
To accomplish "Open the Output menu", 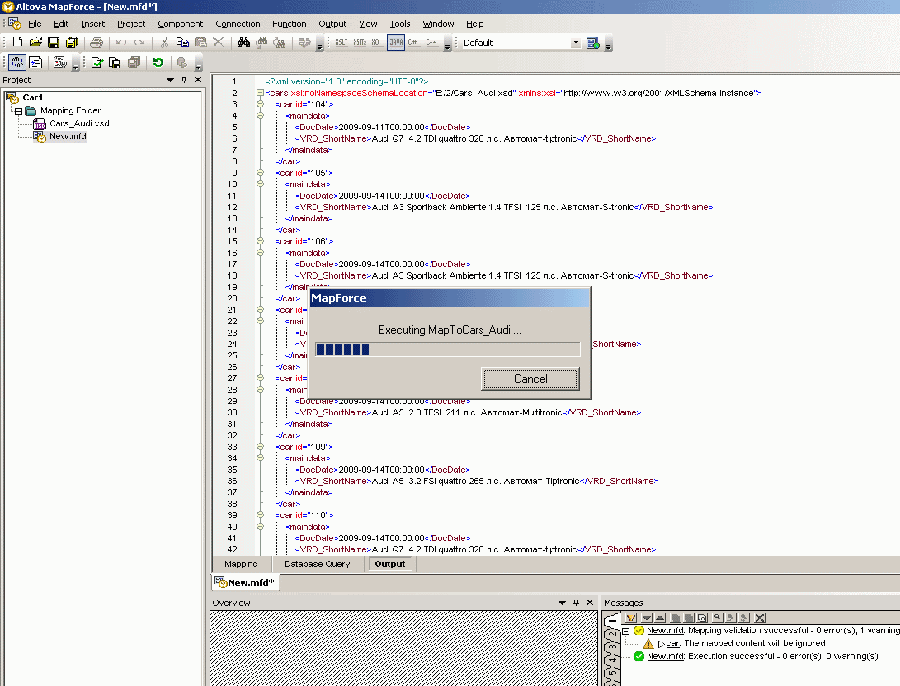I will [332, 24].
